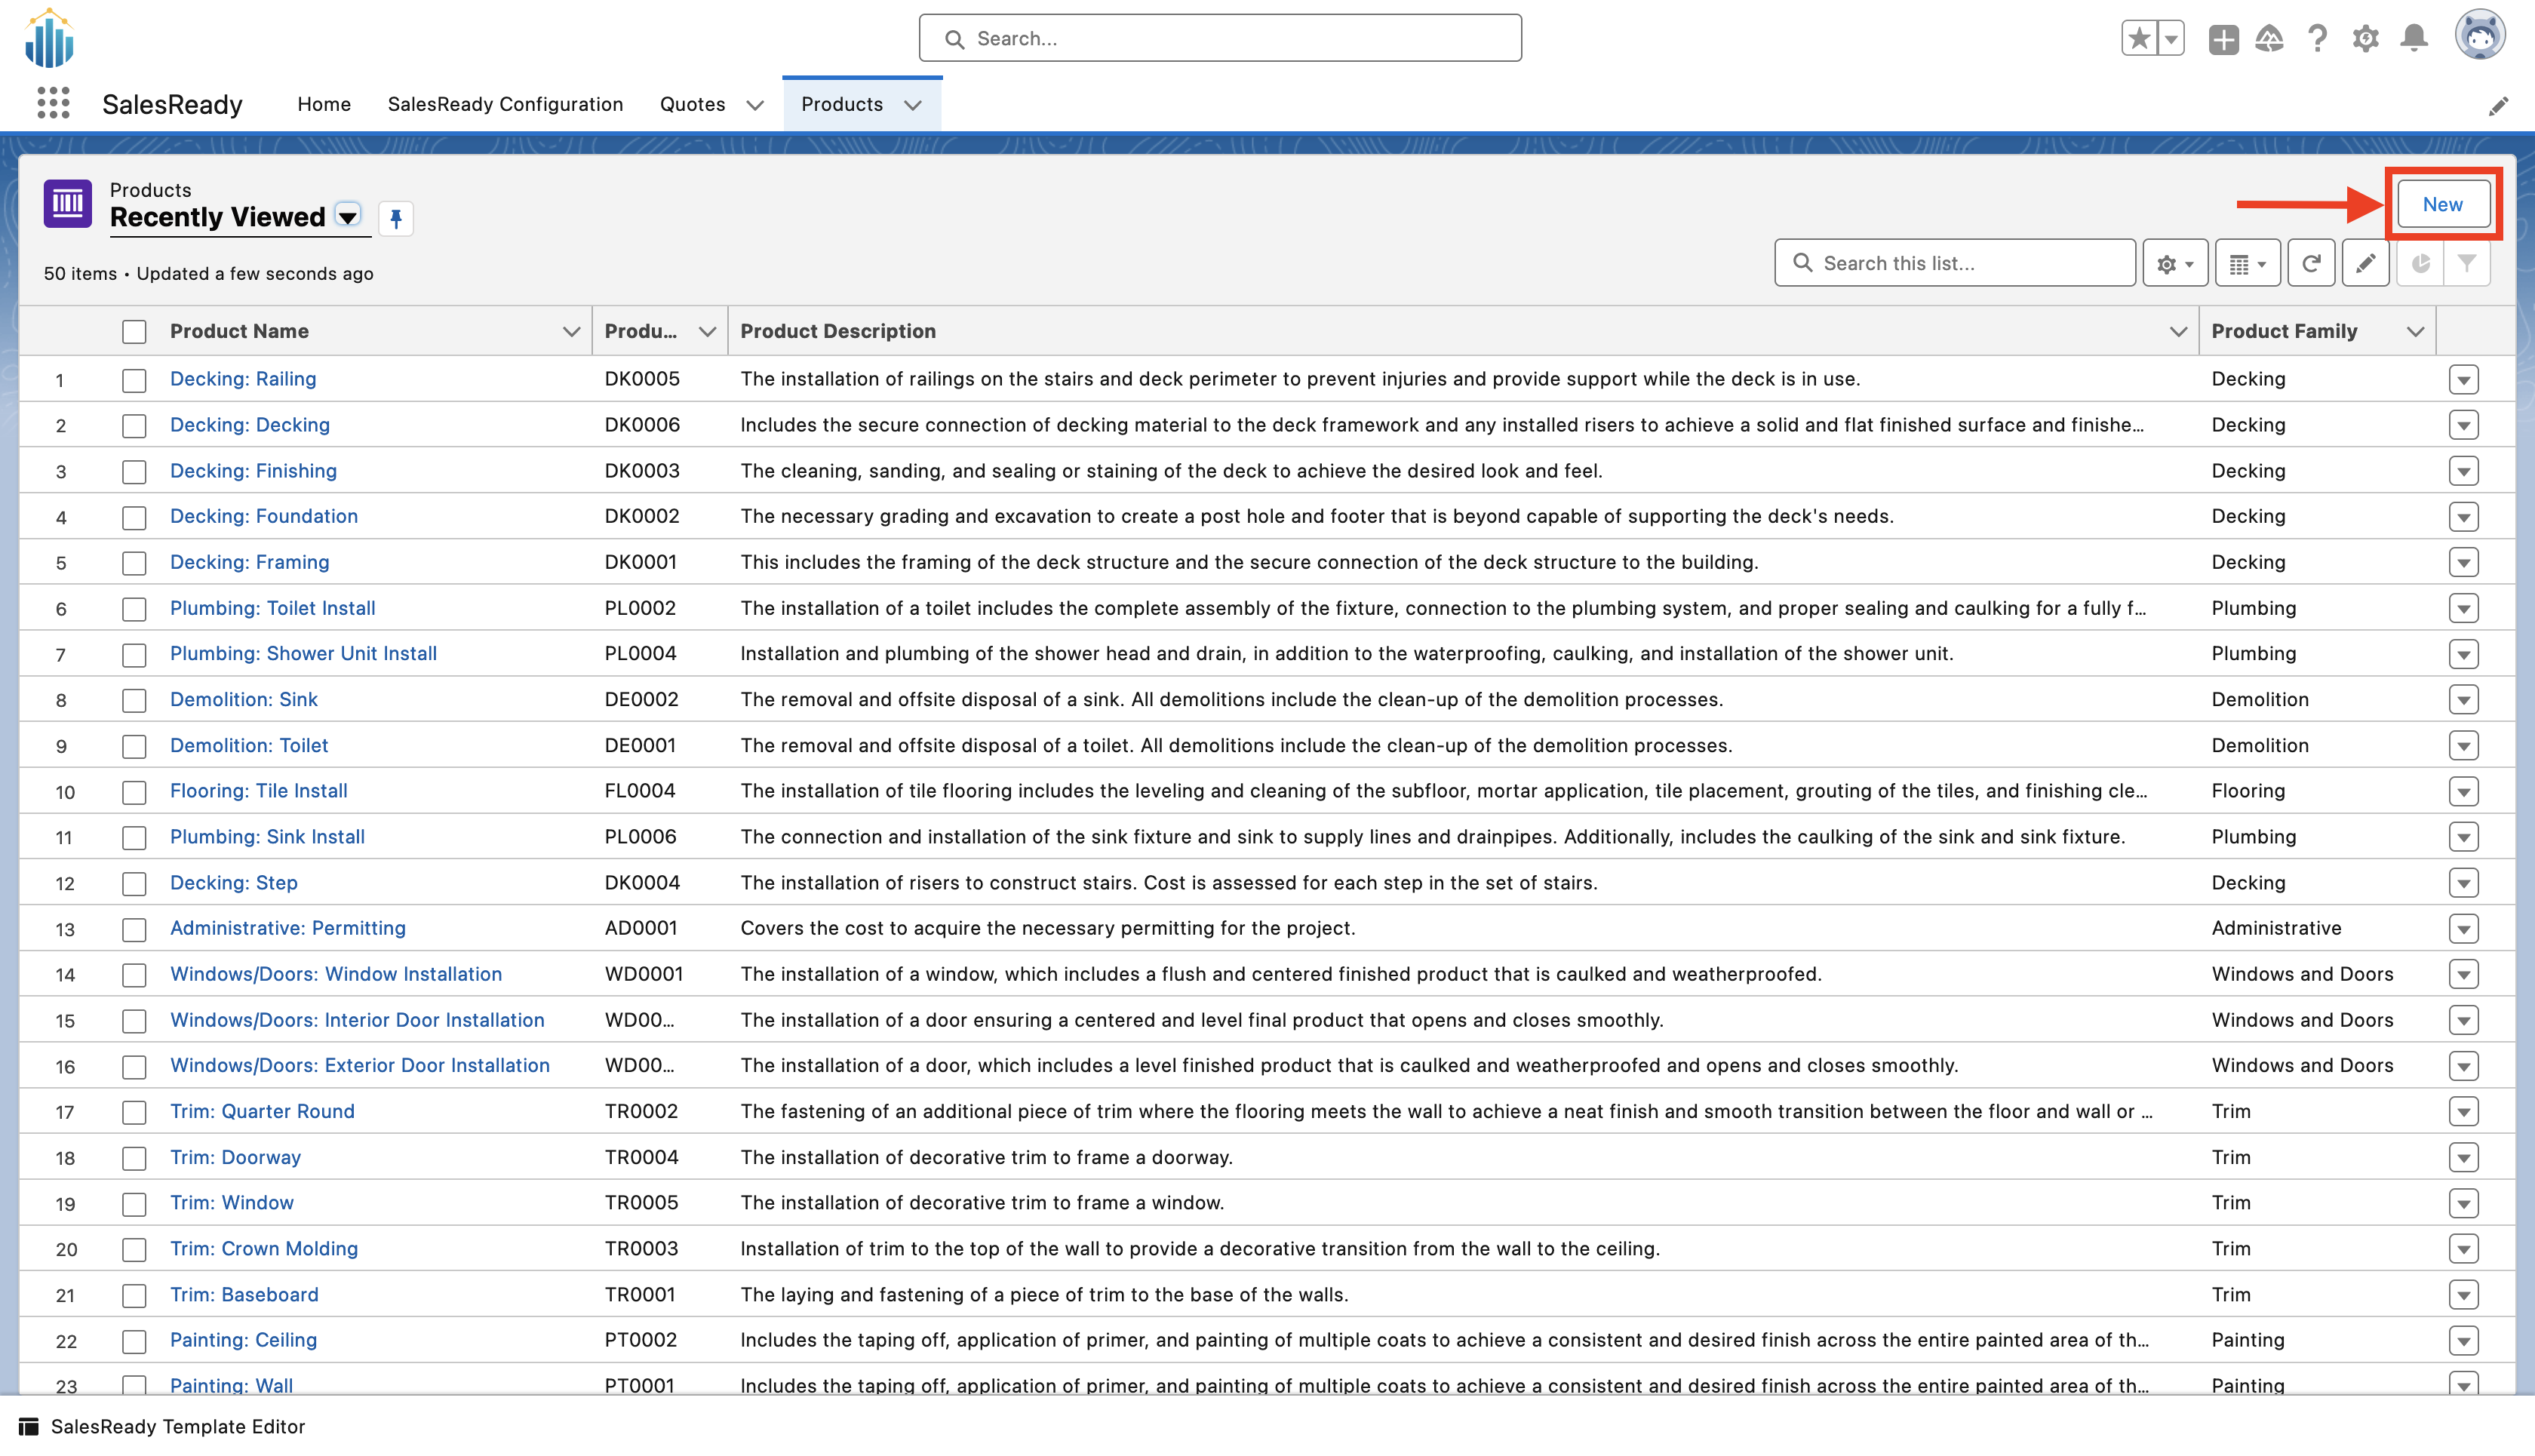Switch to the Home tab
2535x1456 pixels.
pyautogui.click(x=323, y=104)
